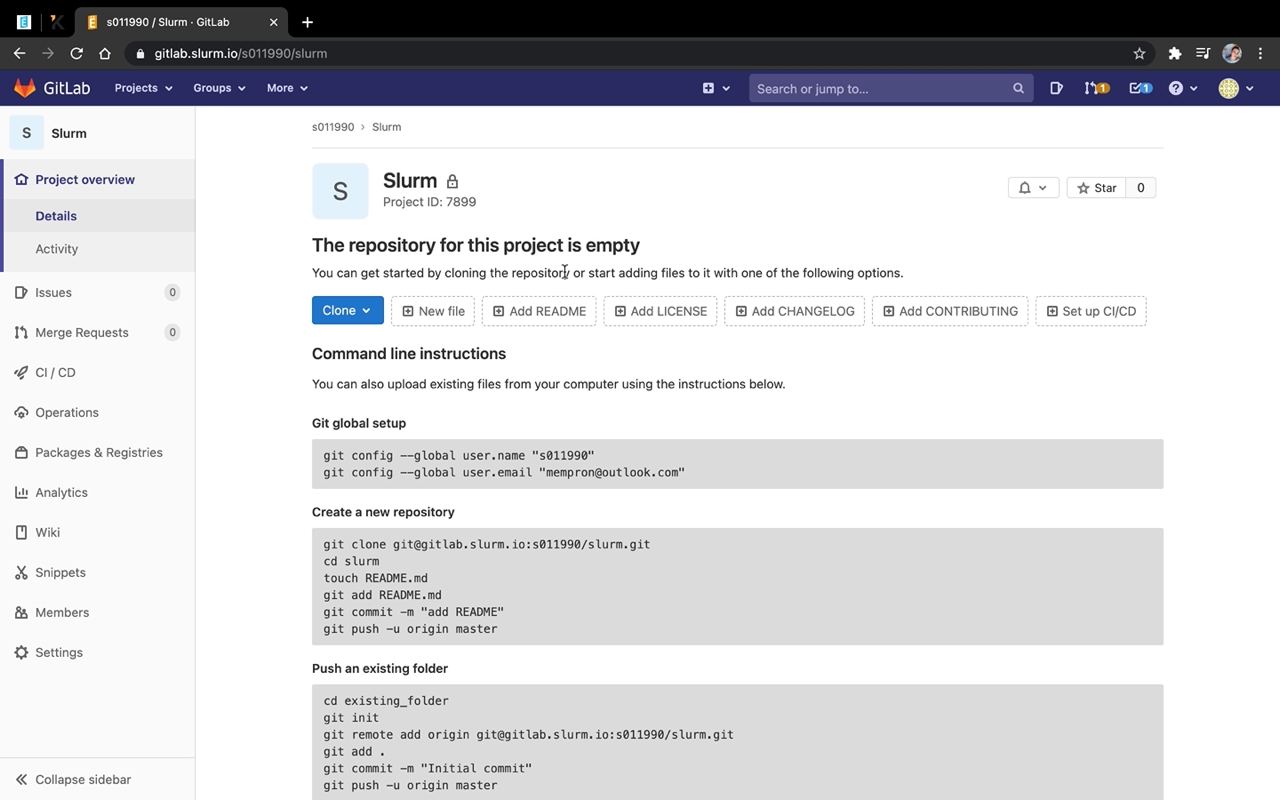
Task: Open notification bell dropdown
Action: 1033,187
